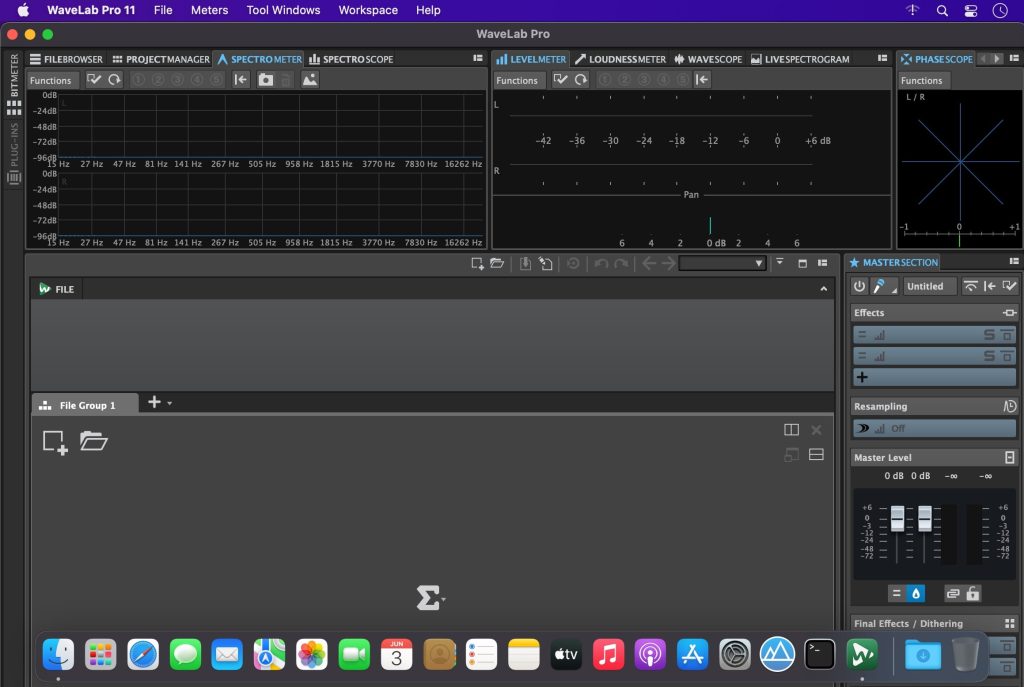This screenshot has width=1024, height=687.
Task: Collapse the FILE panel with the chevron
Action: click(823, 289)
